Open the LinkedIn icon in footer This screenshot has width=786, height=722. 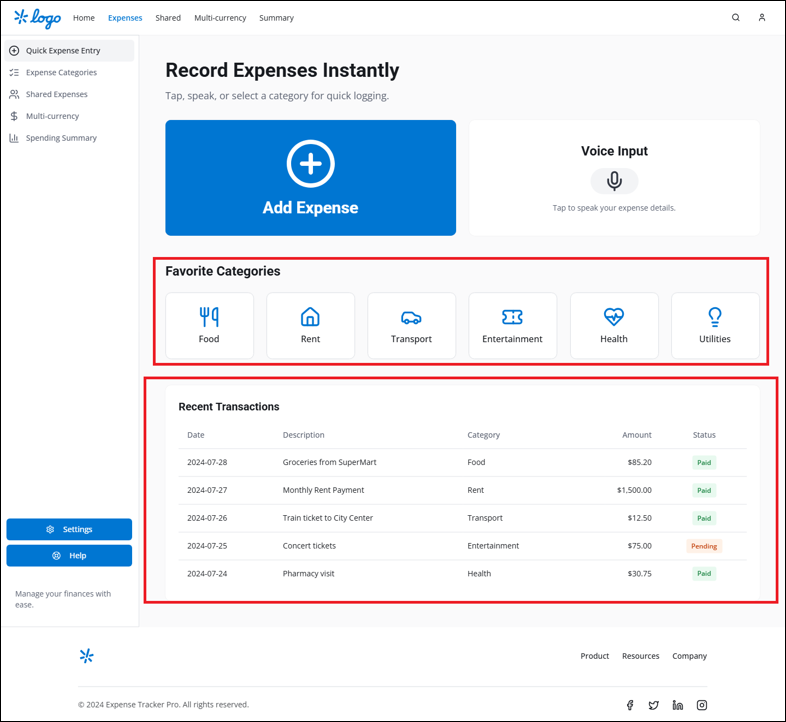click(x=678, y=705)
